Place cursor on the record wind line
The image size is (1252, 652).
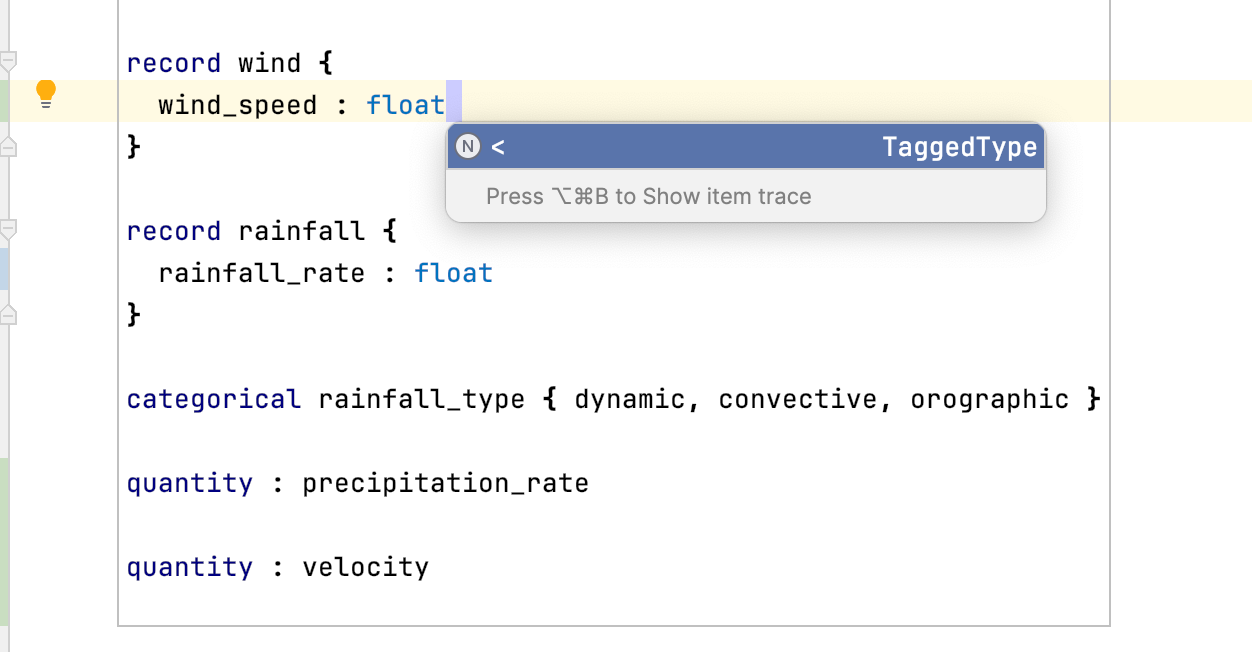tap(230, 62)
